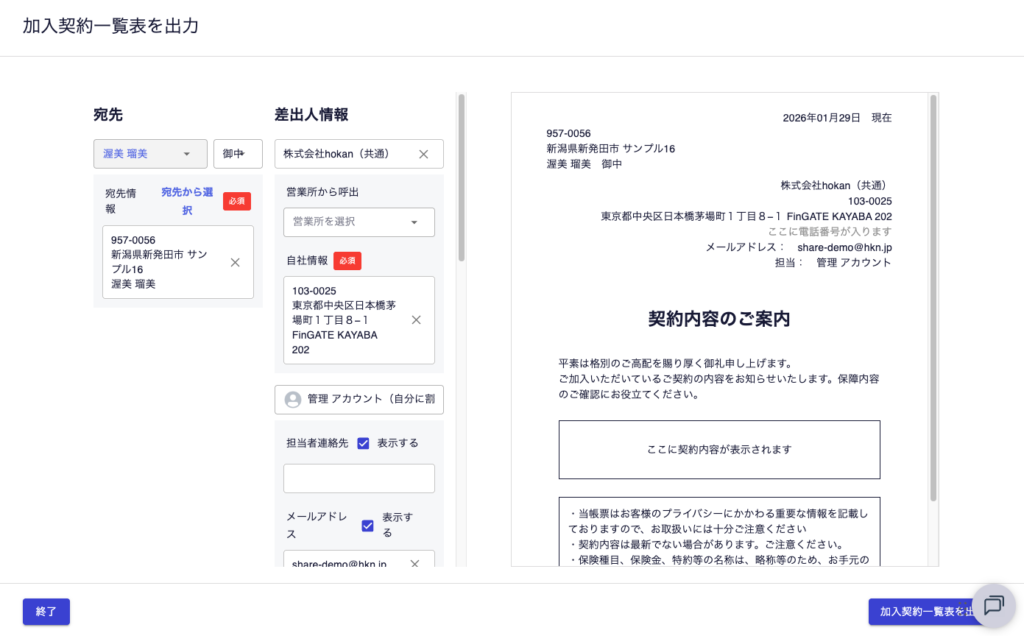Toggle 担当者連絡先 表示する checkbox
The height and width of the screenshot is (636, 1024).
(364, 443)
